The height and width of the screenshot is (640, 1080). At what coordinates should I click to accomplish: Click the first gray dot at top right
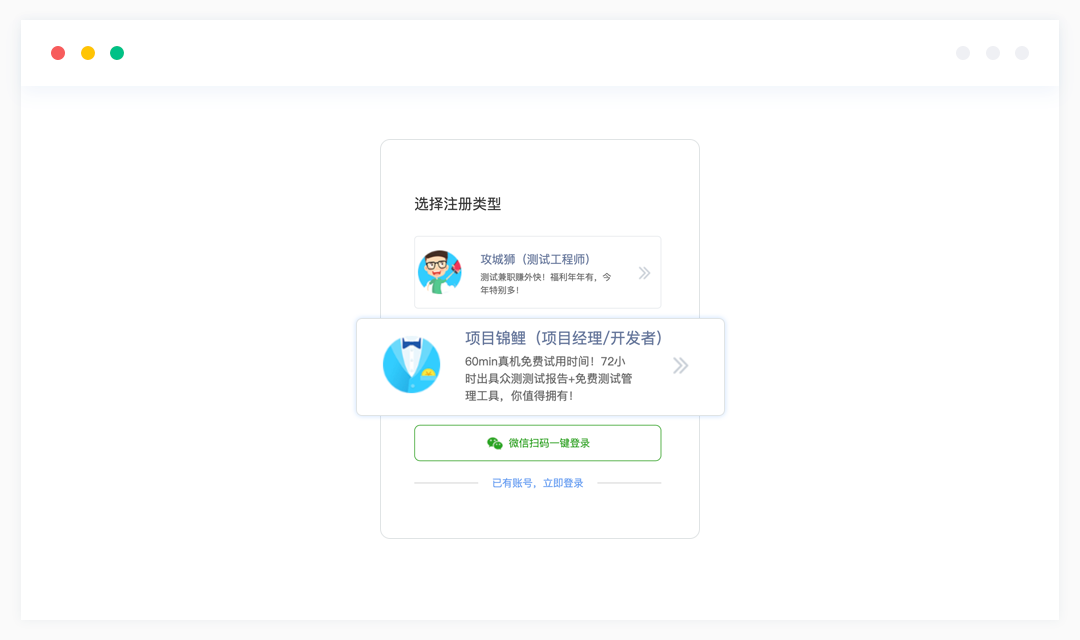(963, 53)
